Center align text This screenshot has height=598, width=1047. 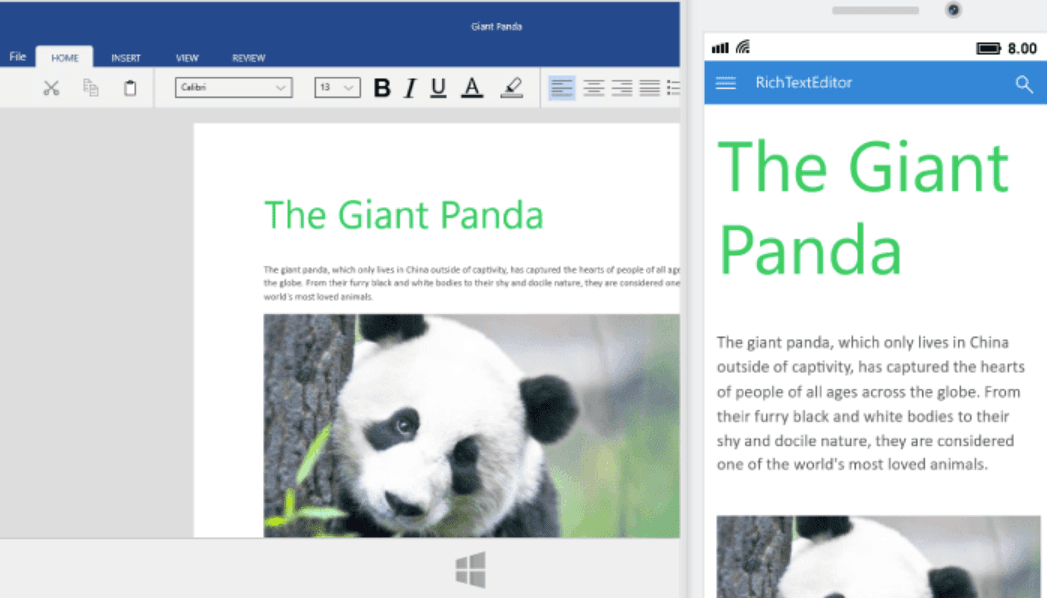pos(594,87)
